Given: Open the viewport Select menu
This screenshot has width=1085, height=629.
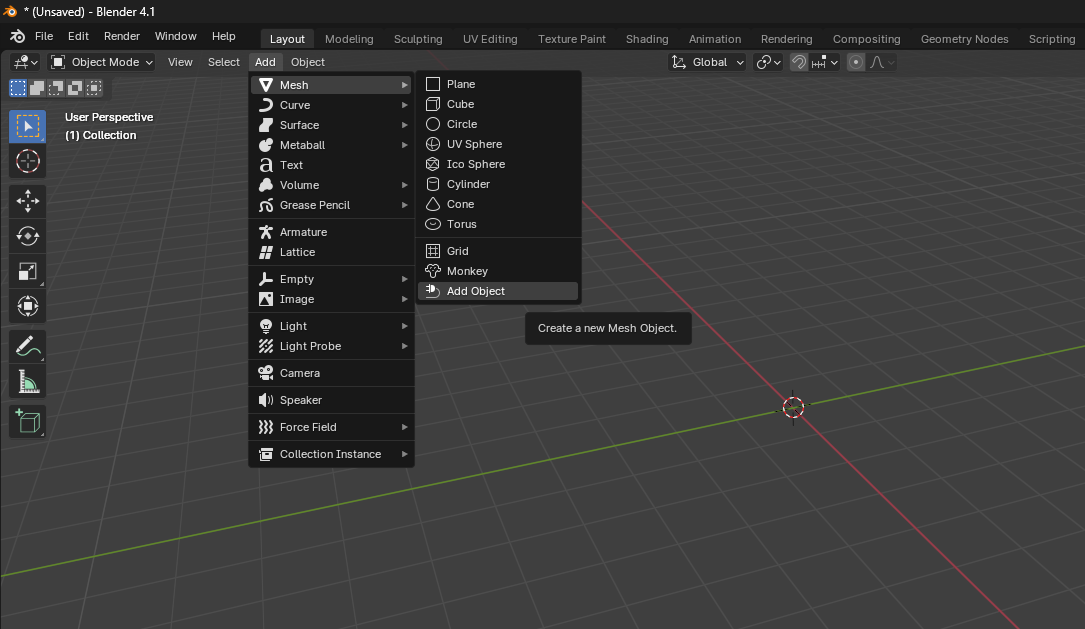Looking at the screenshot, I should [x=224, y=62].
